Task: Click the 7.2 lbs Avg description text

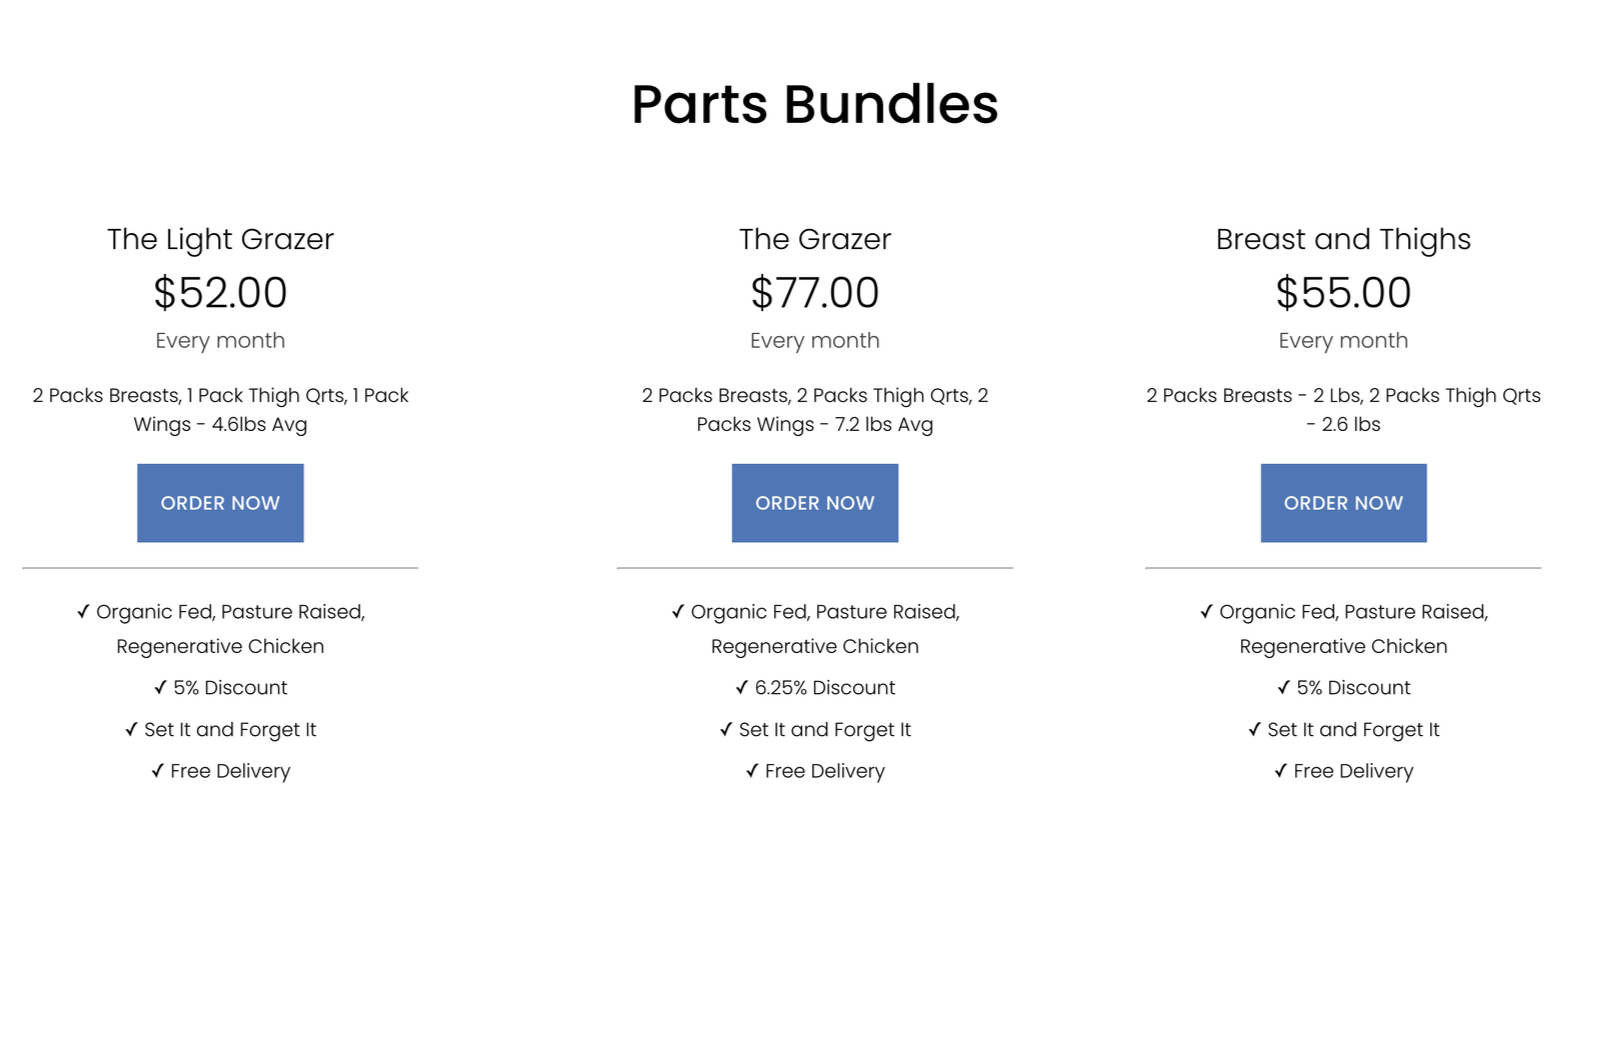Action: tap(884, 424)
